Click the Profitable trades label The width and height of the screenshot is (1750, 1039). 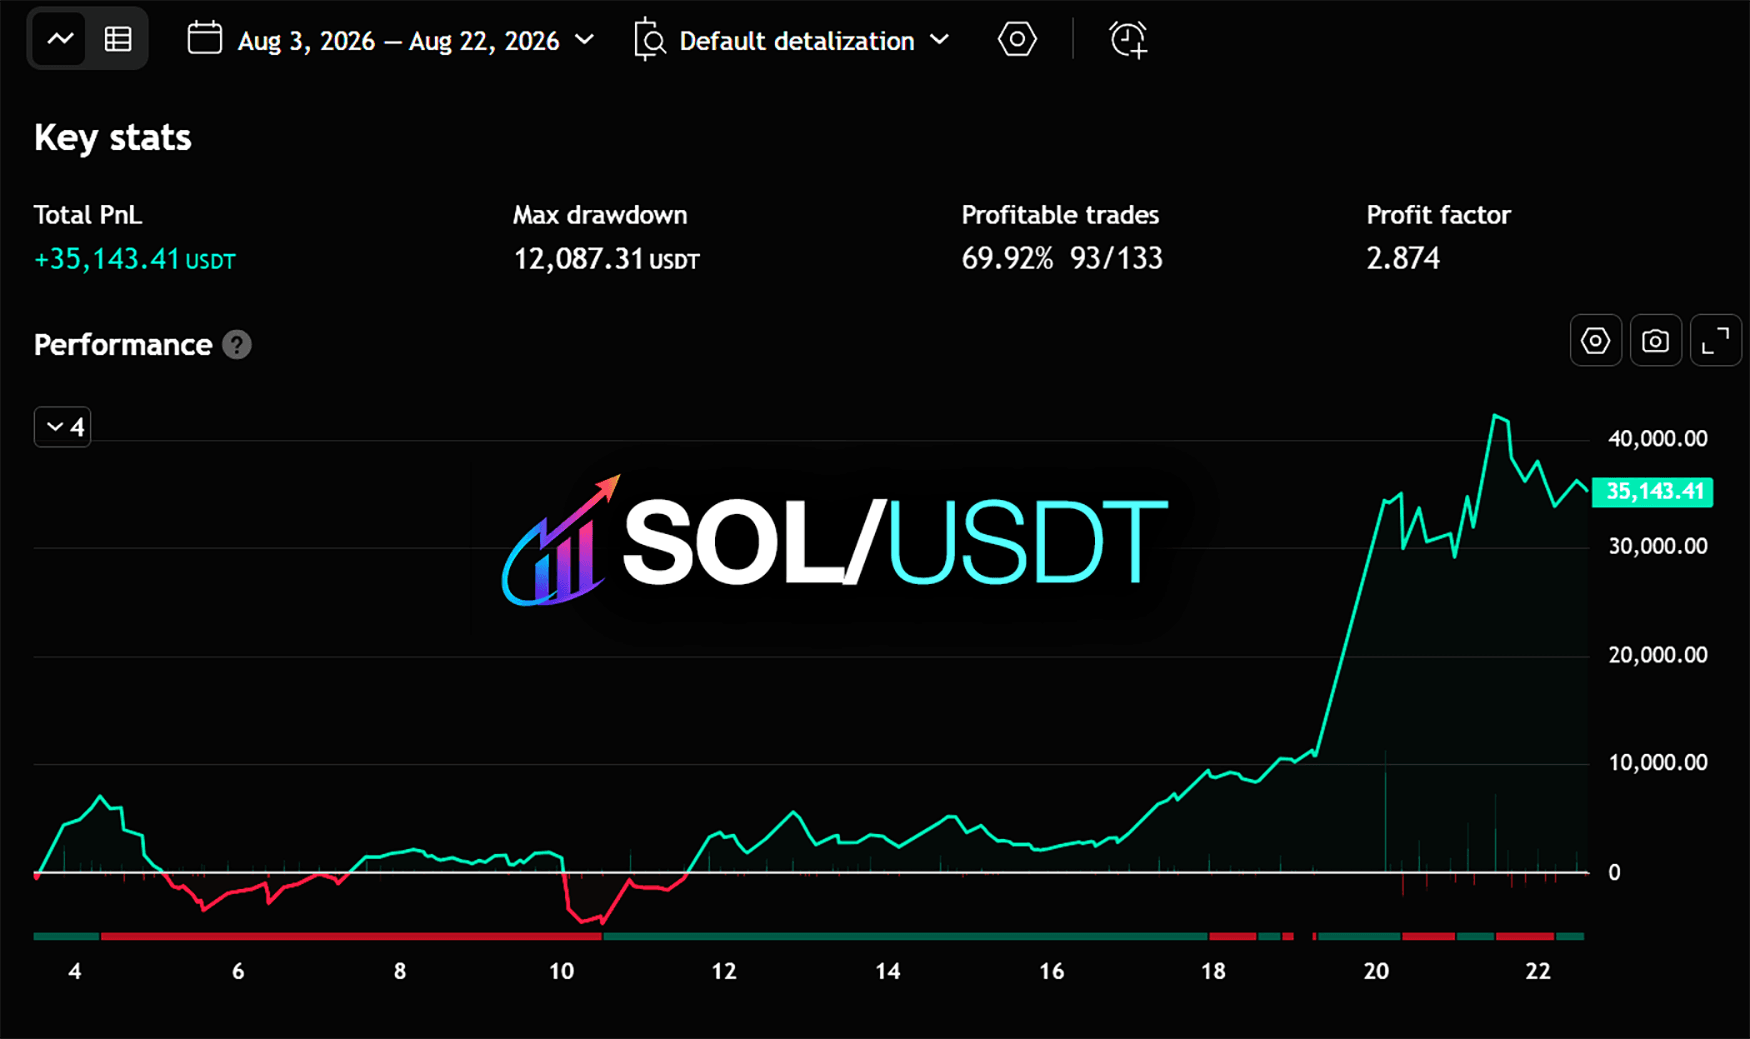1060,215
